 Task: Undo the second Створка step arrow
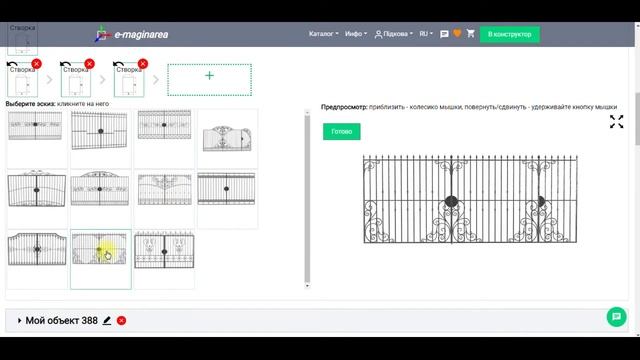65,64
